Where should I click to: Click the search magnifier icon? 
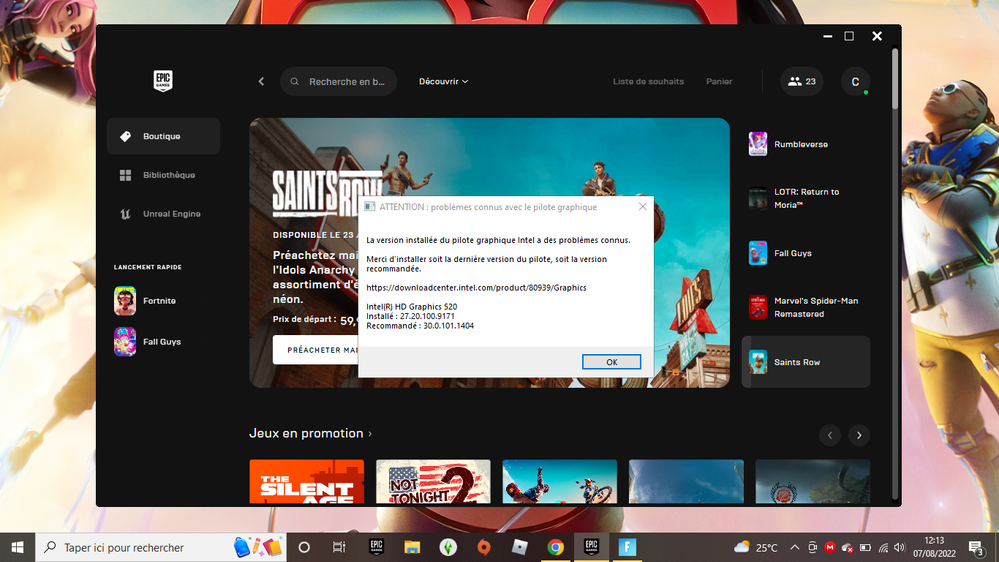(x=294, y=82)
